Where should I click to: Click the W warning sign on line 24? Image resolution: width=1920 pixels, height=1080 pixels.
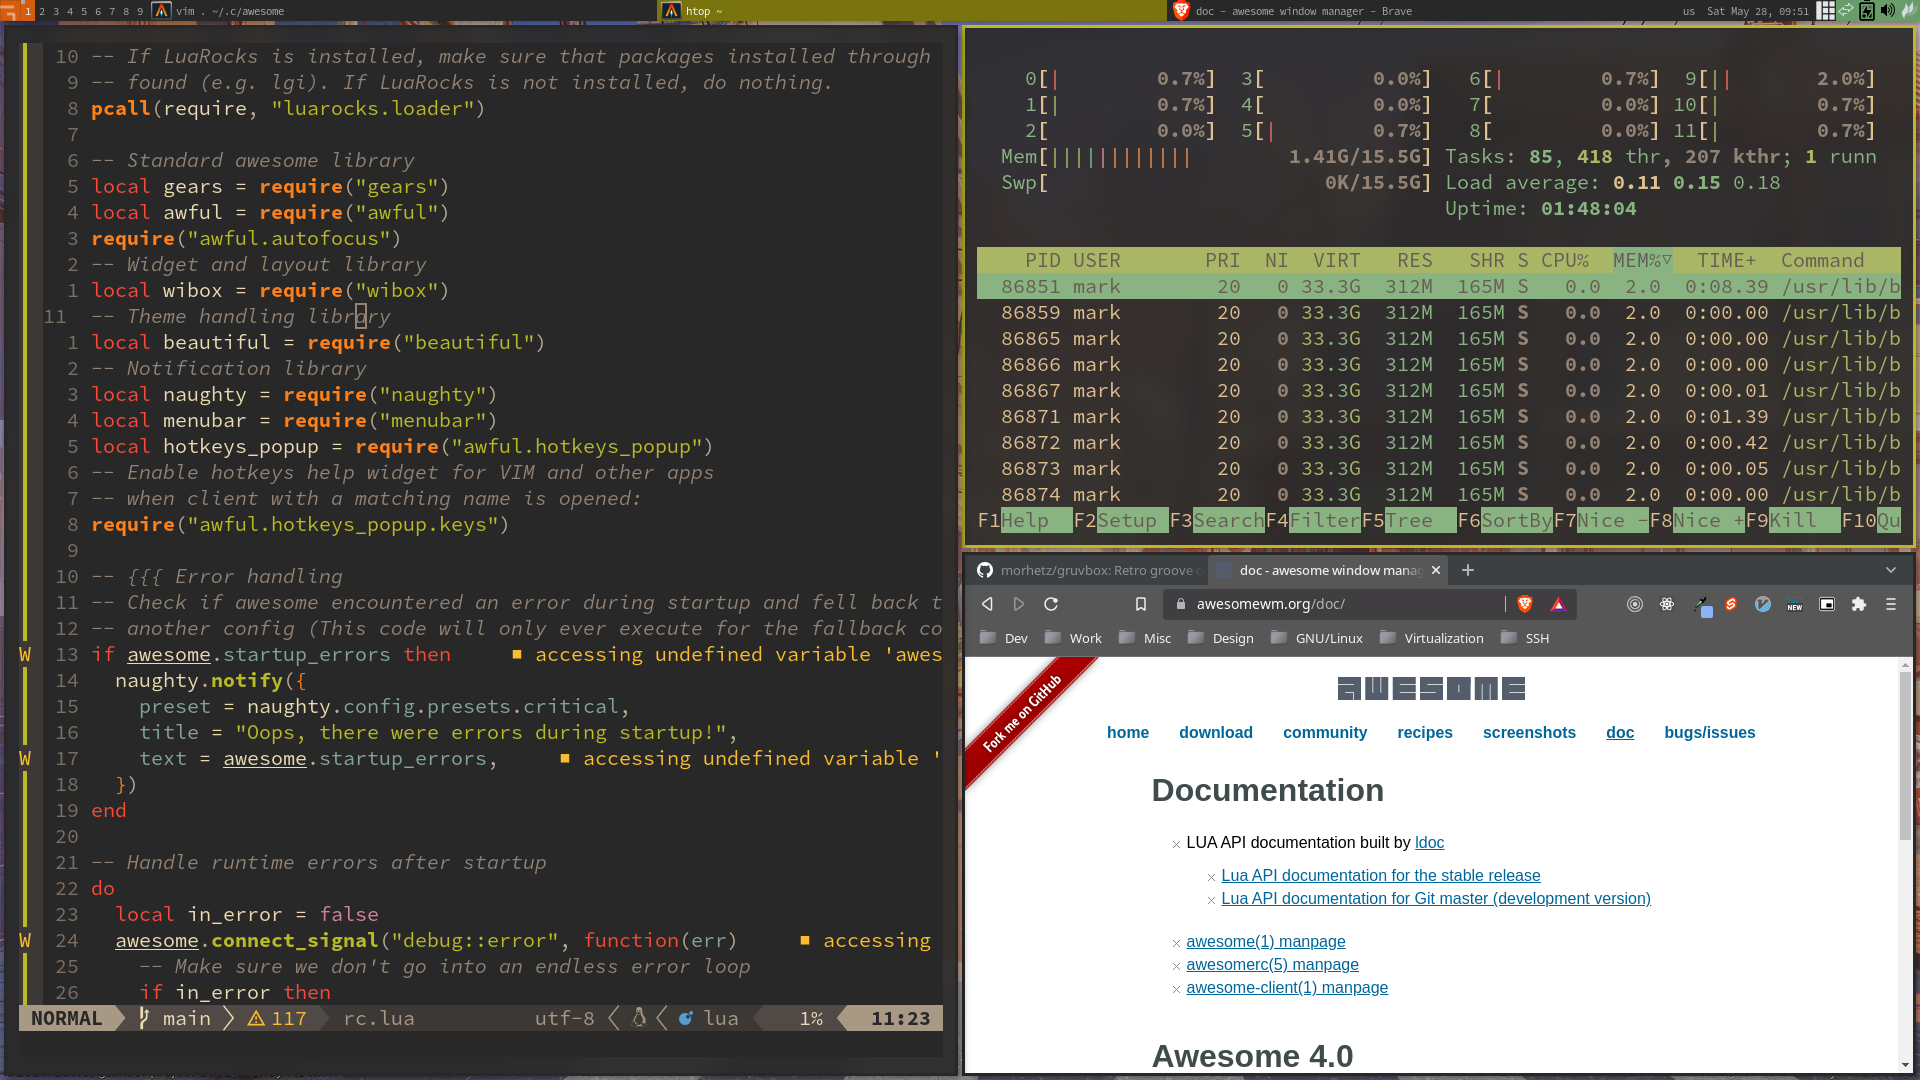pyautogui.click(x=25, y=940)
